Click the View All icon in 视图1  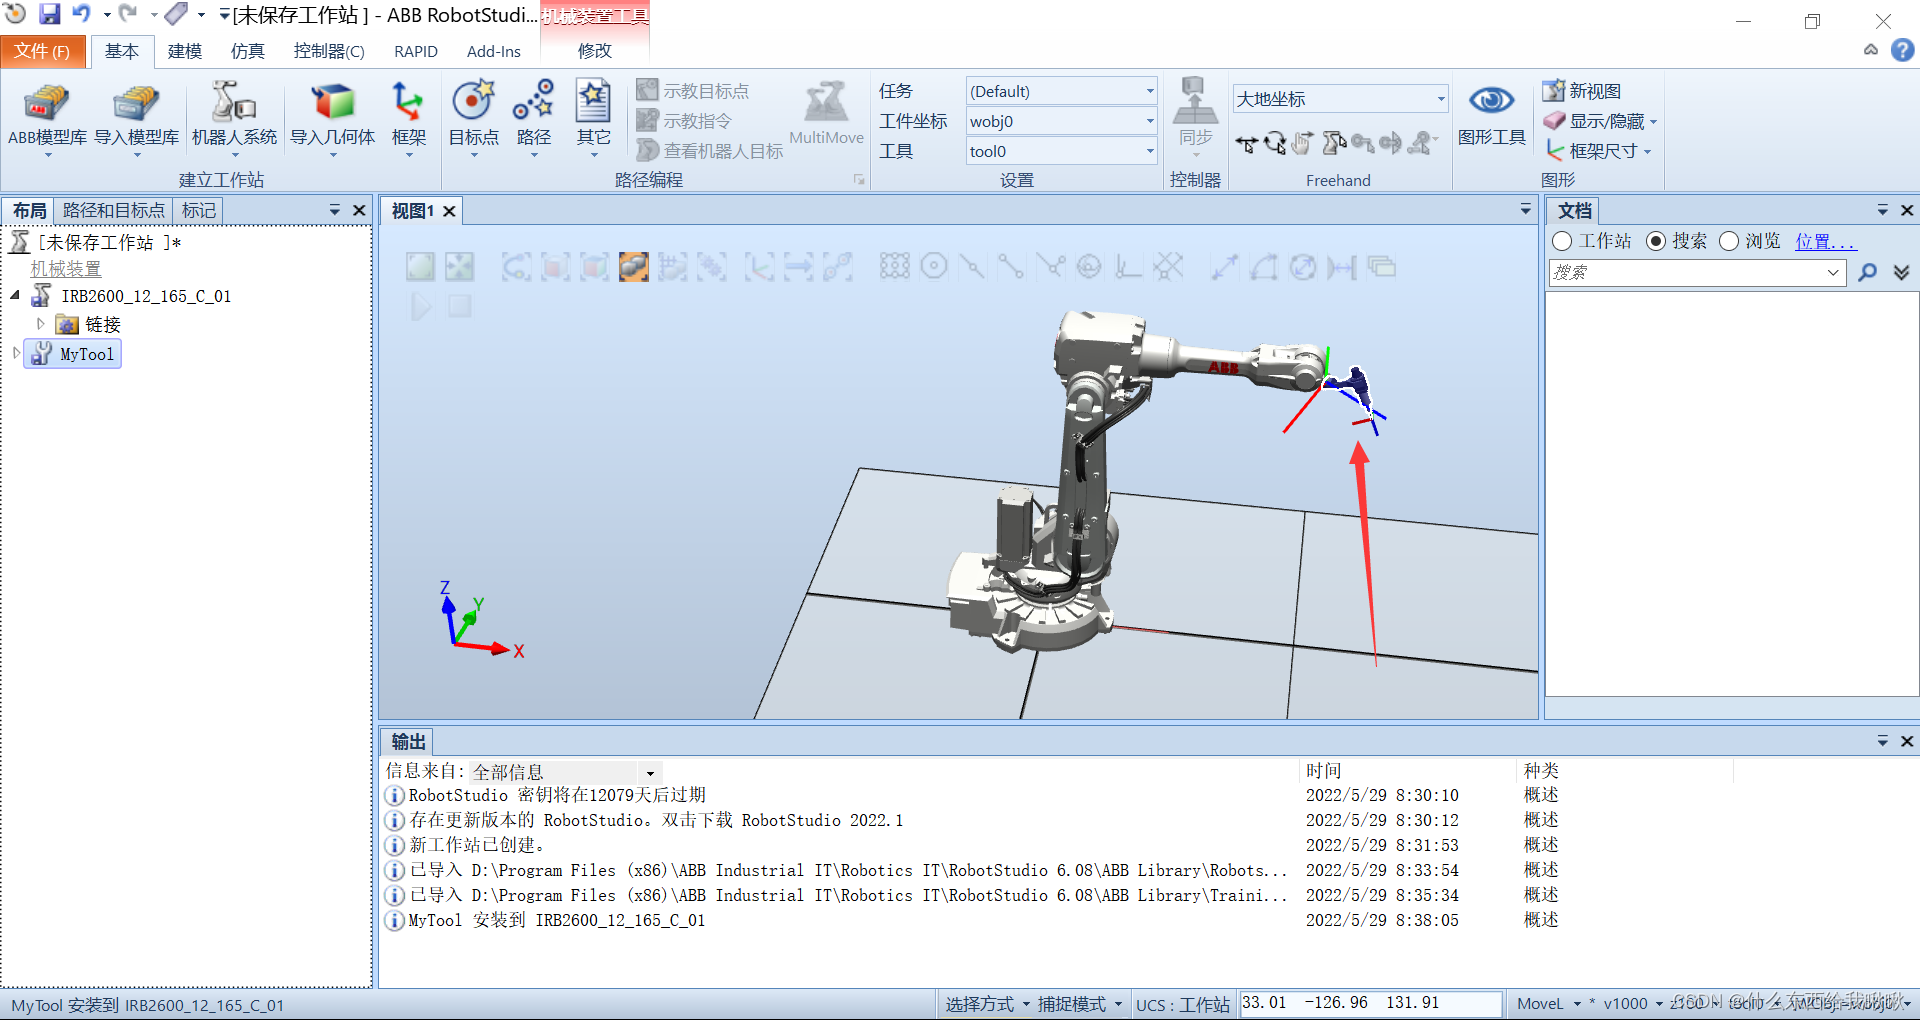pos(420,266)
